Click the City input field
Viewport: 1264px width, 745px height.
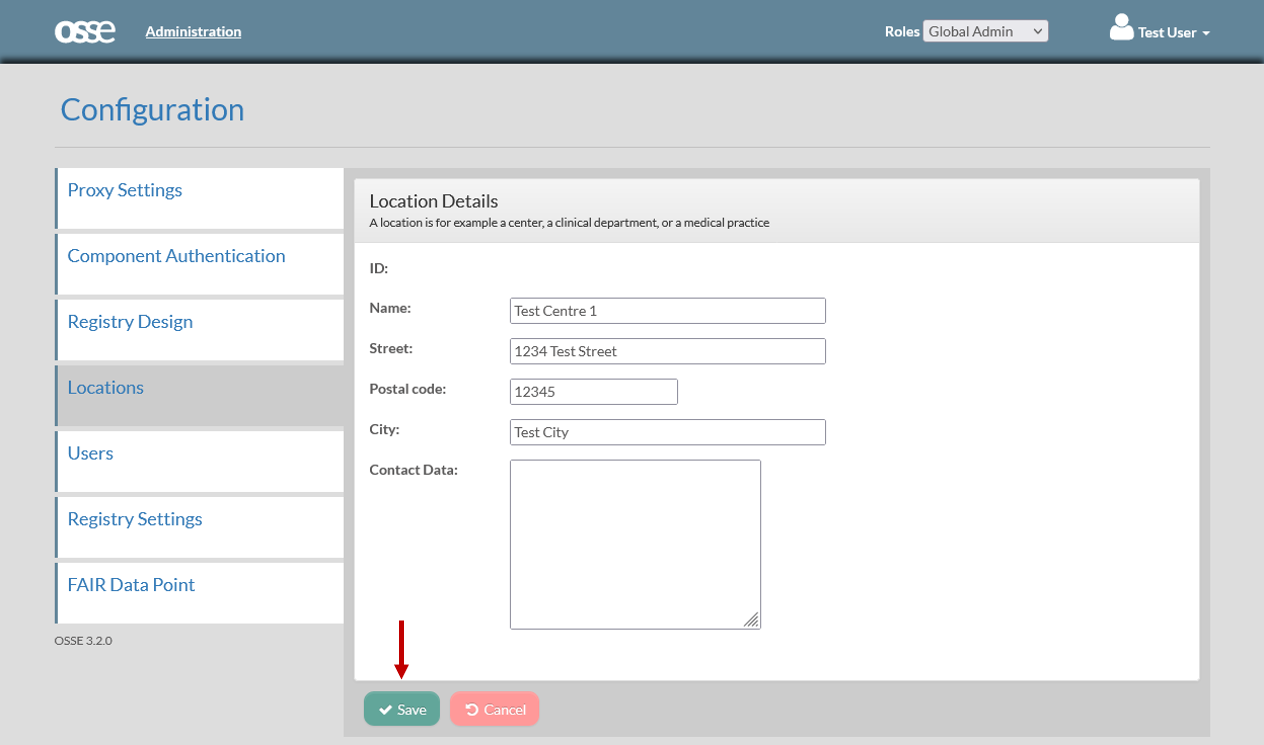pos(668,432)
